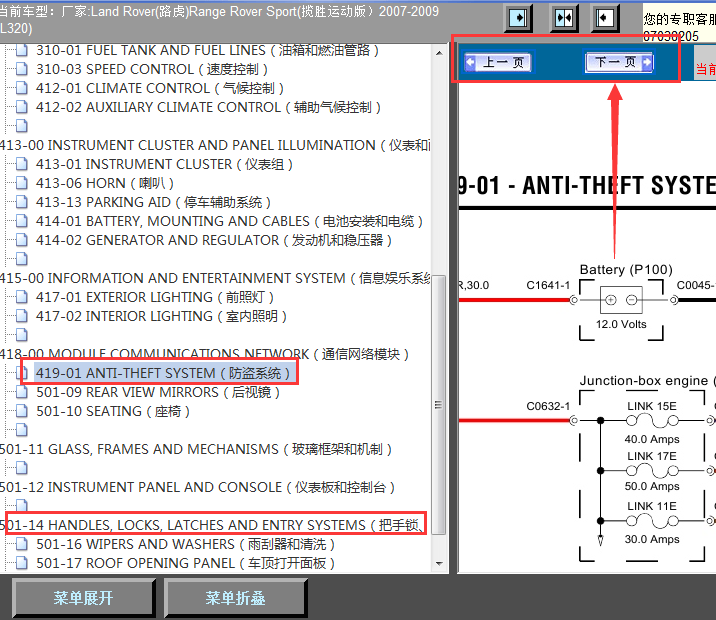This screenshot has height=620, width=716.
Task: Click page icon beside 414-02 GENERATOR
Action: pyautogui.click(x=21, y=240)
